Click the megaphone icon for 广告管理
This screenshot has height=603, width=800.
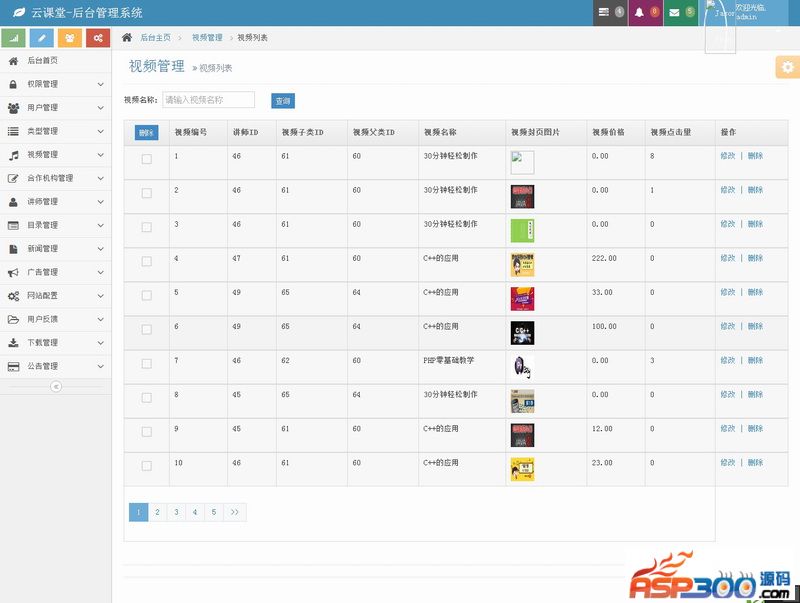coord(13,272)
